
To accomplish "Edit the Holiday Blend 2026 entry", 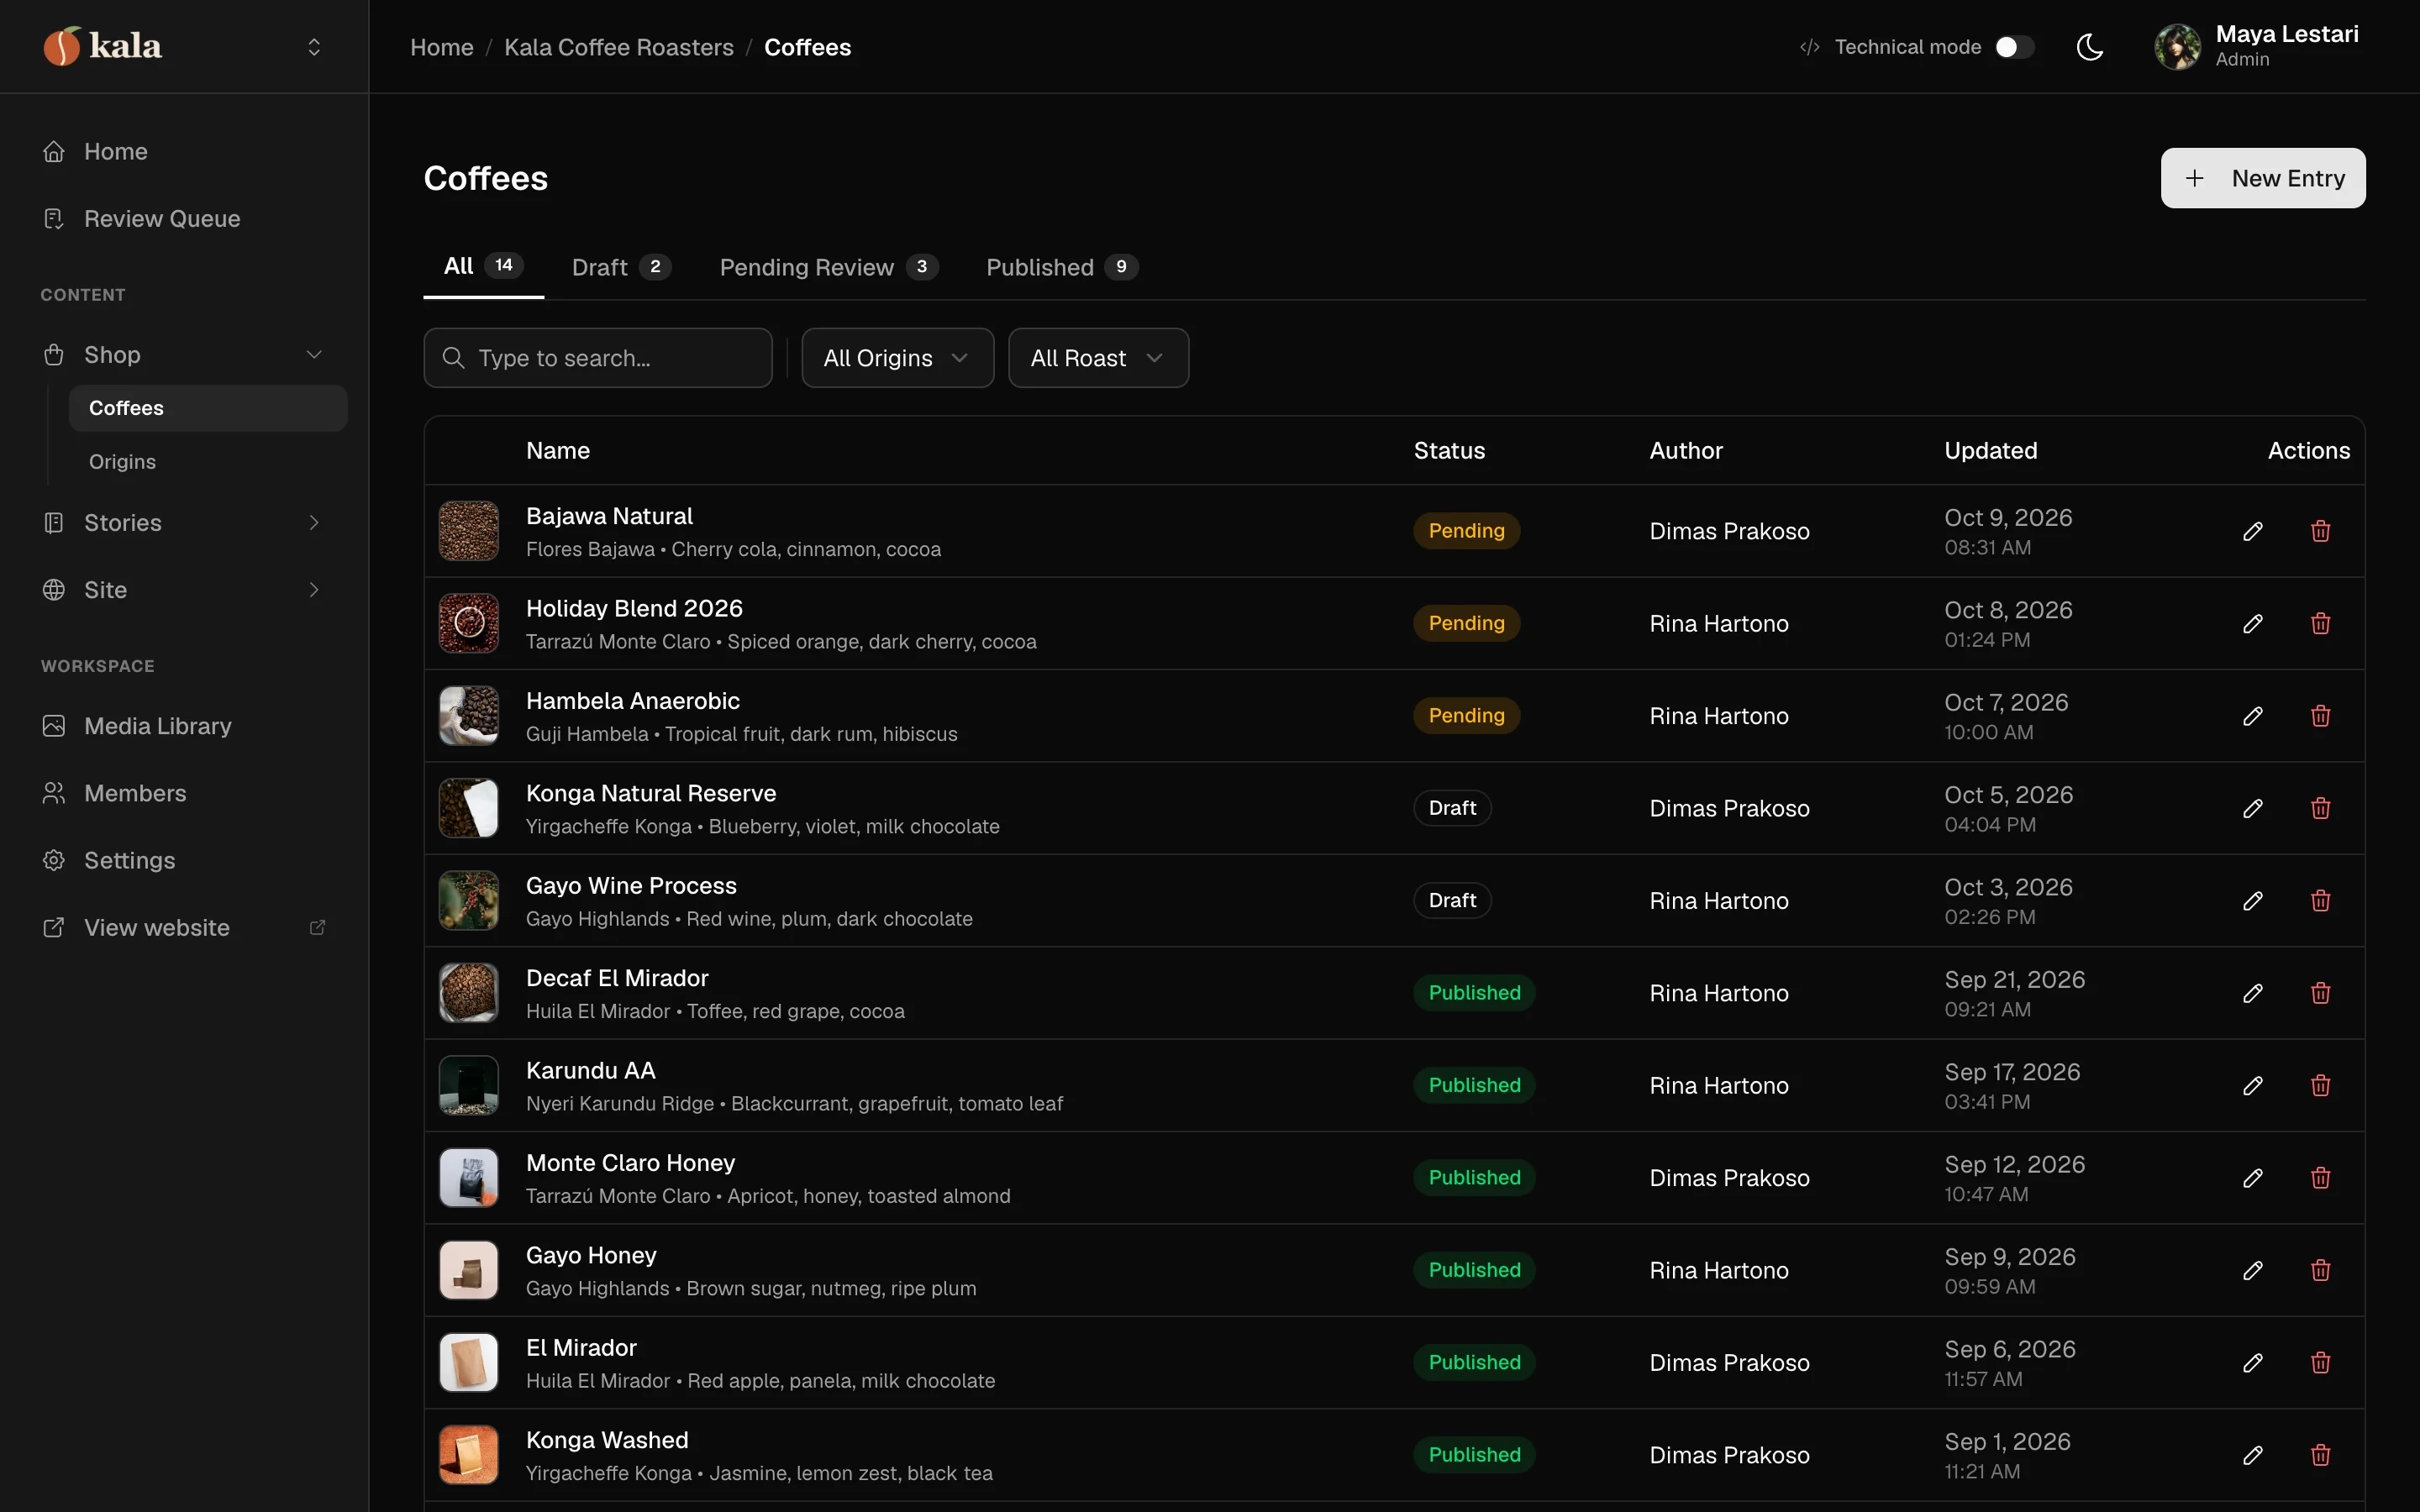I will pyautogui.click(x=2252, y=623).
